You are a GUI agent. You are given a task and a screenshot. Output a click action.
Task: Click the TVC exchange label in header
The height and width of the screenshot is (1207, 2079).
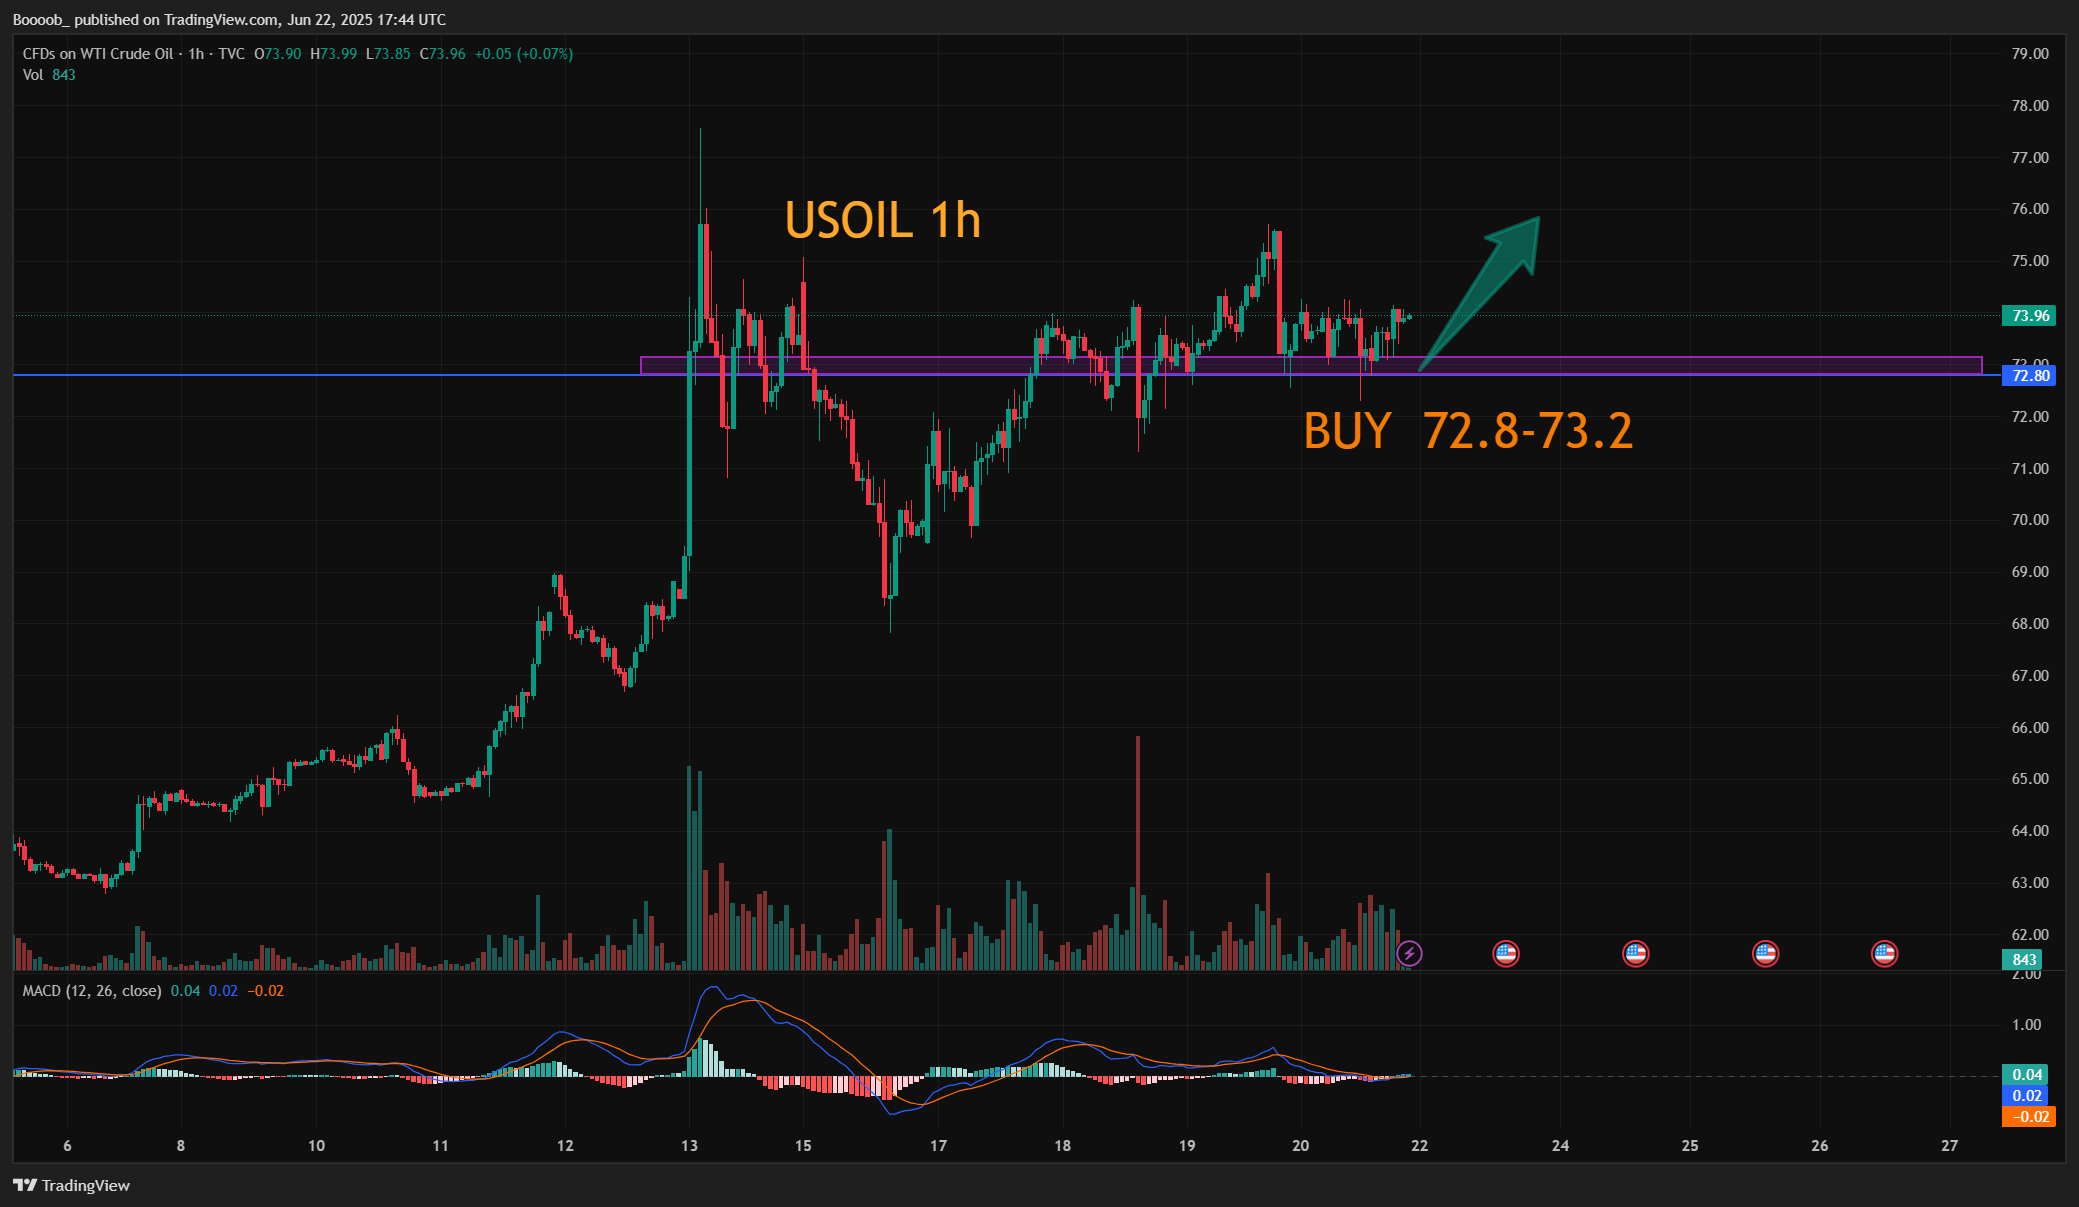point(231,54)
